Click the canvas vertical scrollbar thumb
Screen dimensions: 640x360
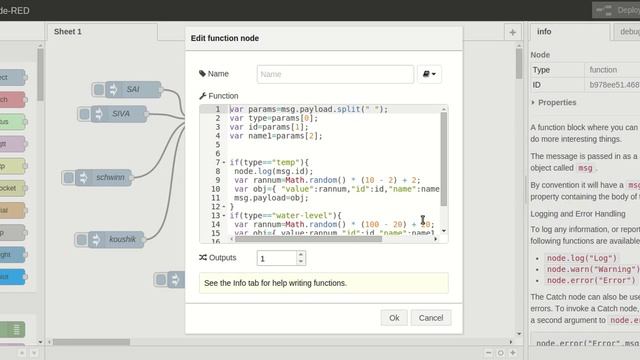pyautogui.click(x=519, y=64)
